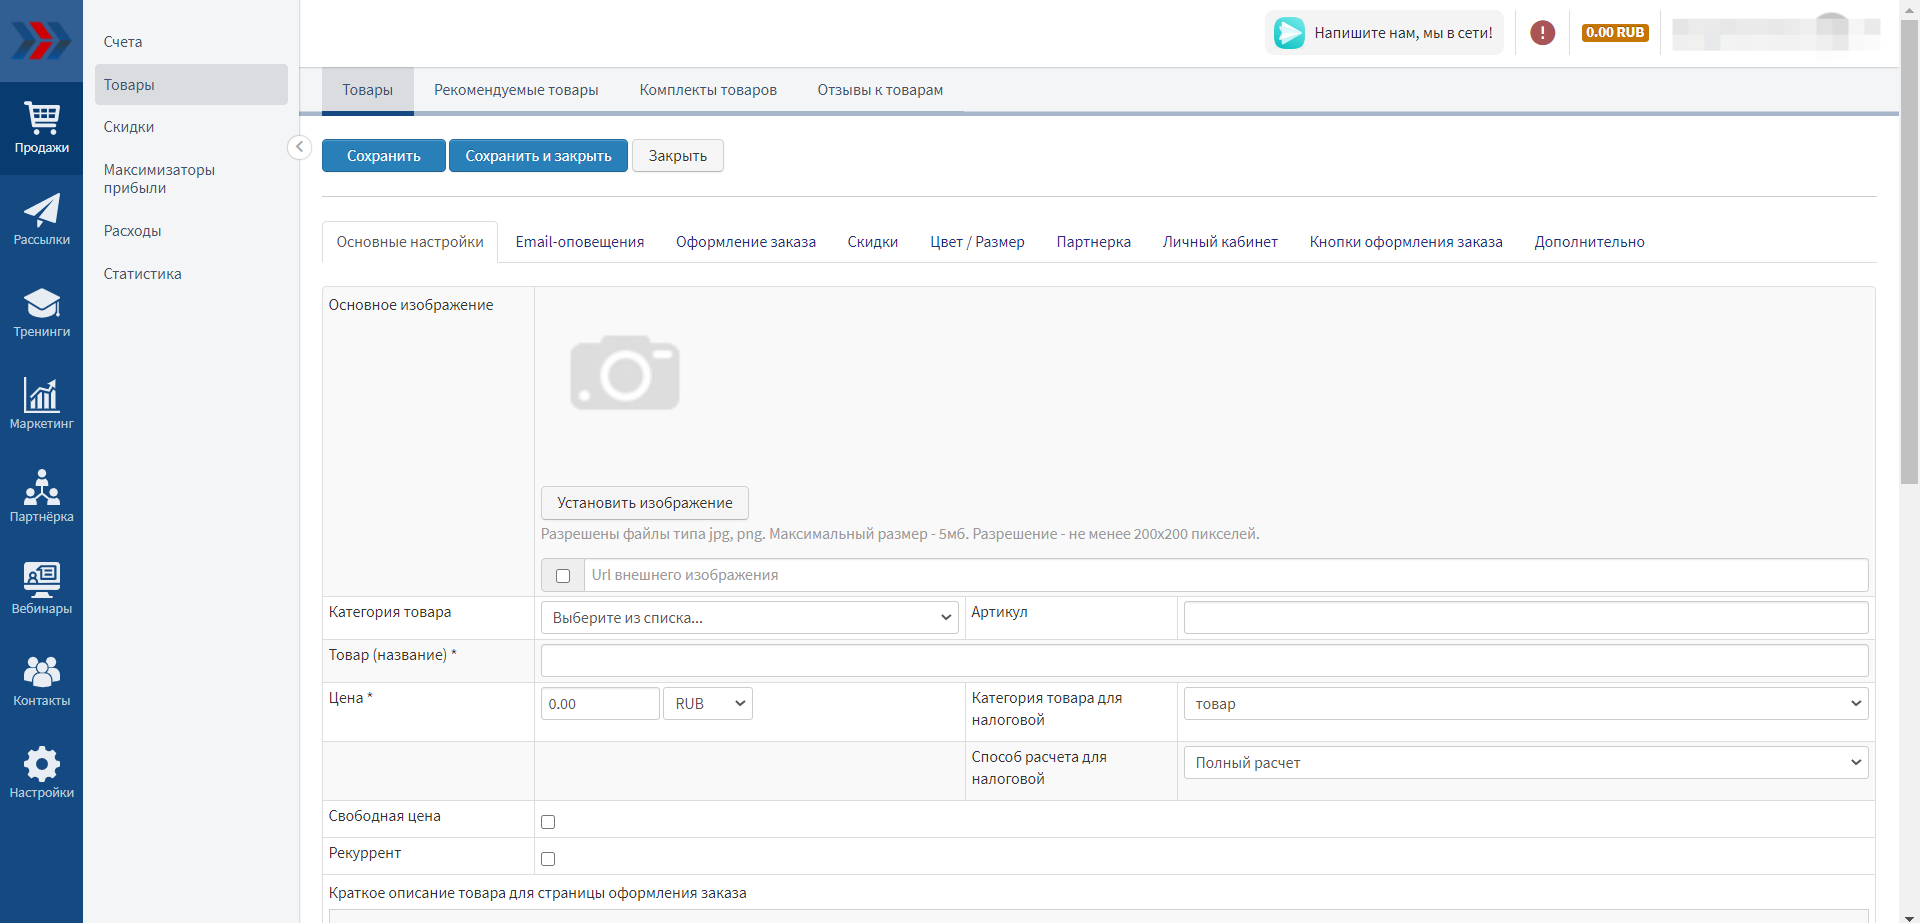The height and width of the screenshot is (923, 1920).
Task: Expand the RUB currency dropdown
Action: point(708,704)
